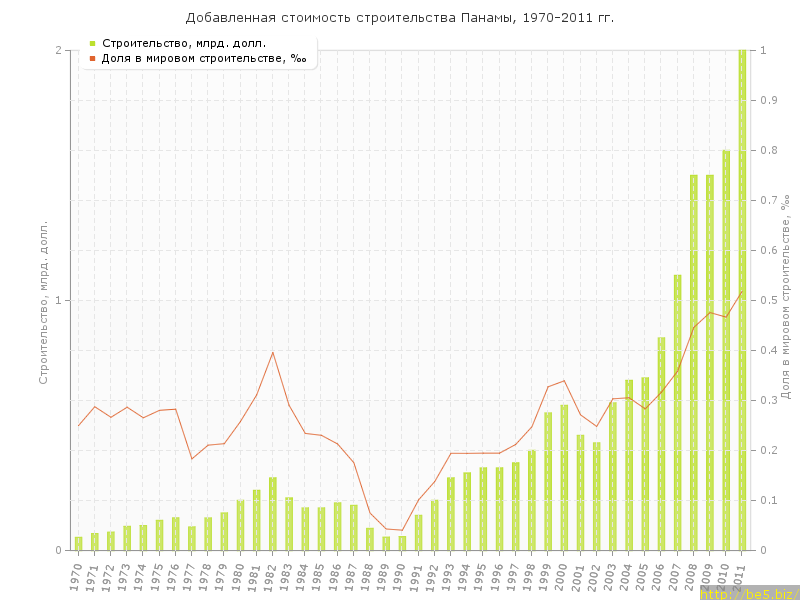Viewport: 800px width, 600px height.
Task: Select the 2006 green bar
Action: point(661,444)
